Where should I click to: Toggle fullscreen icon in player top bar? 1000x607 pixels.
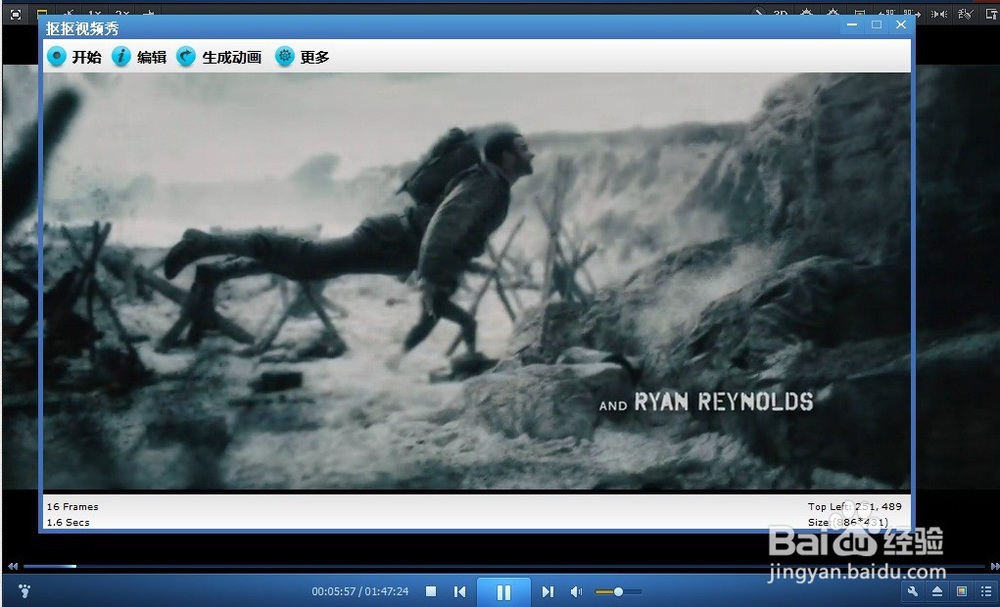pyautogui.click(x=16, y=14)
